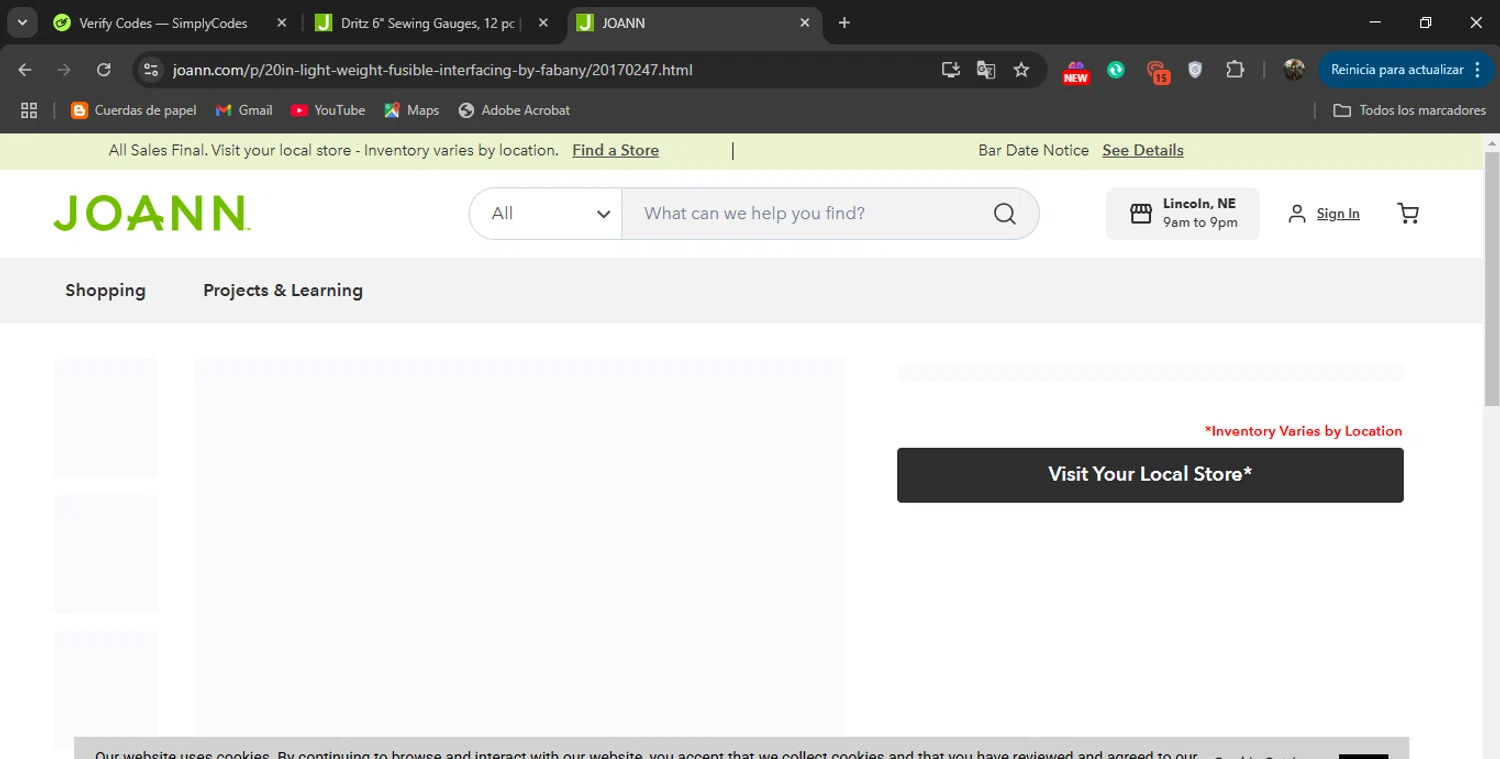Click the address bar URL

[x=432, y=70]
